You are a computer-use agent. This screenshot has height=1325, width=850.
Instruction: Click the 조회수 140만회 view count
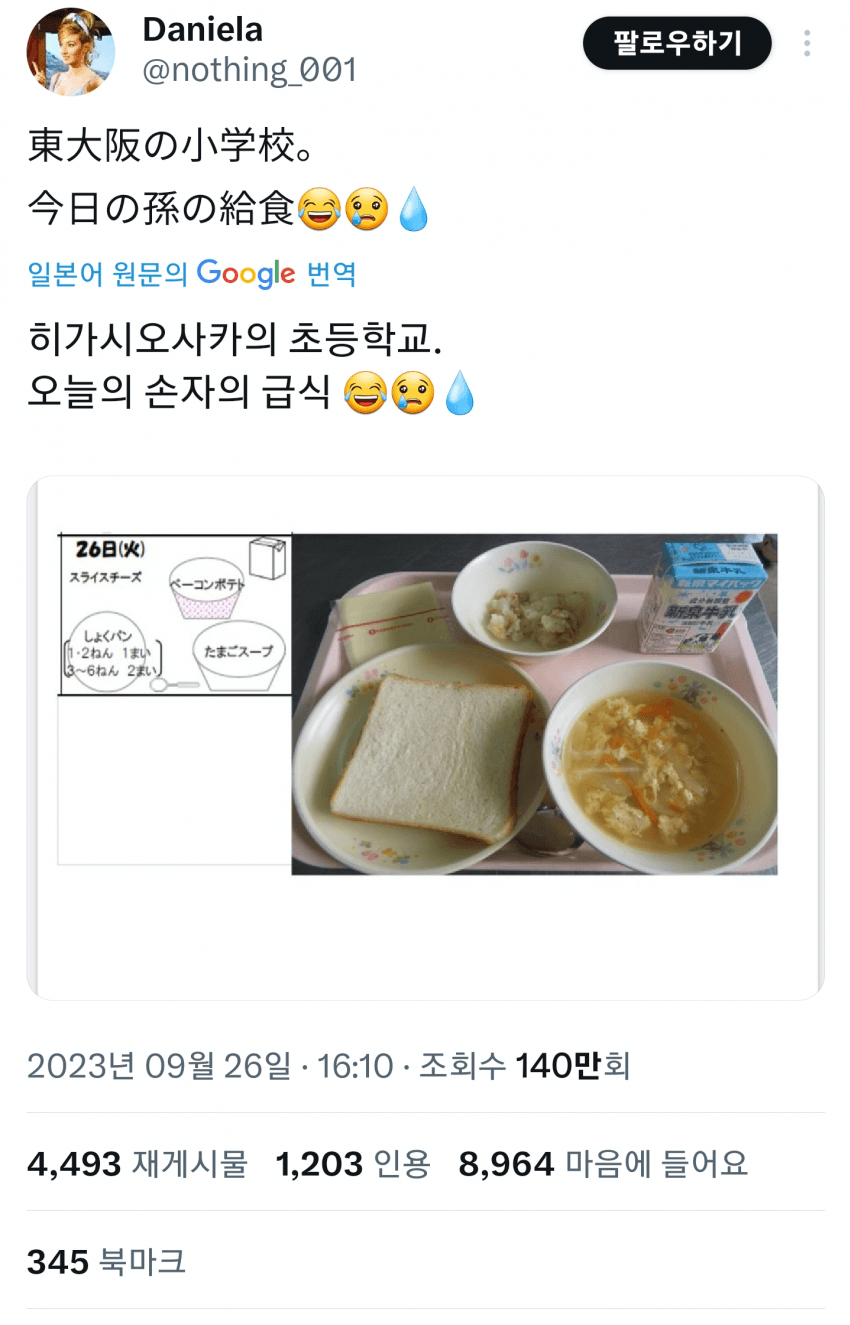[524, 1066]
